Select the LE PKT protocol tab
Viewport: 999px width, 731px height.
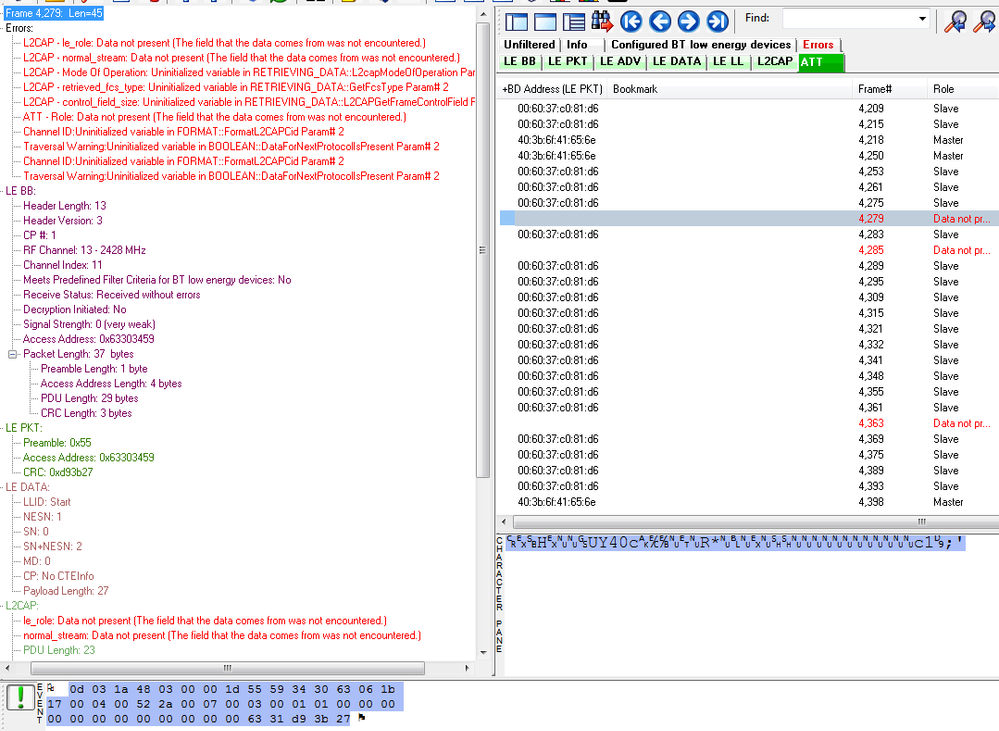pyautogui.click(x=568, y=61)
